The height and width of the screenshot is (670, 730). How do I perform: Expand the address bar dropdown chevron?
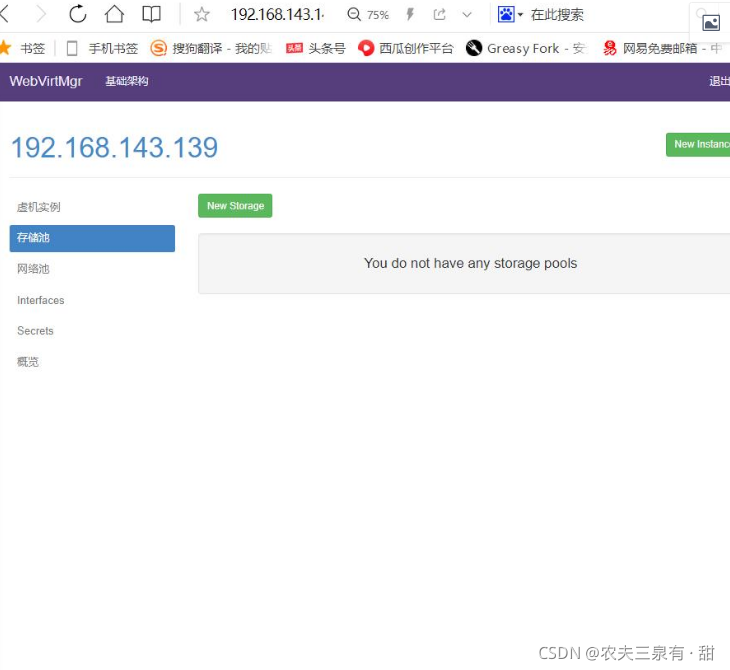(467, 15)
